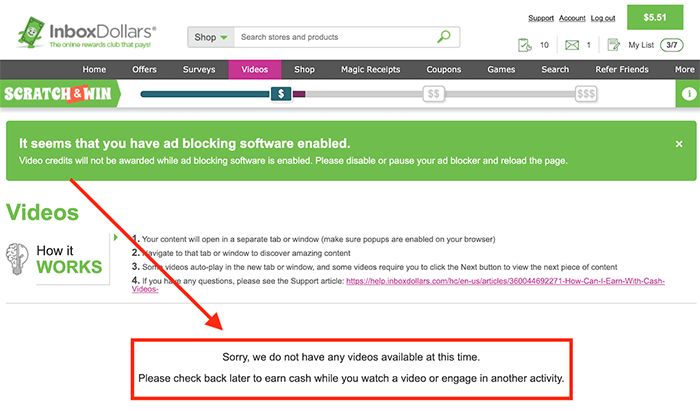This screenshot has height=411, width=700.
Task: Open the 3/7 My List counter
Action: click(x=671, y=45)
